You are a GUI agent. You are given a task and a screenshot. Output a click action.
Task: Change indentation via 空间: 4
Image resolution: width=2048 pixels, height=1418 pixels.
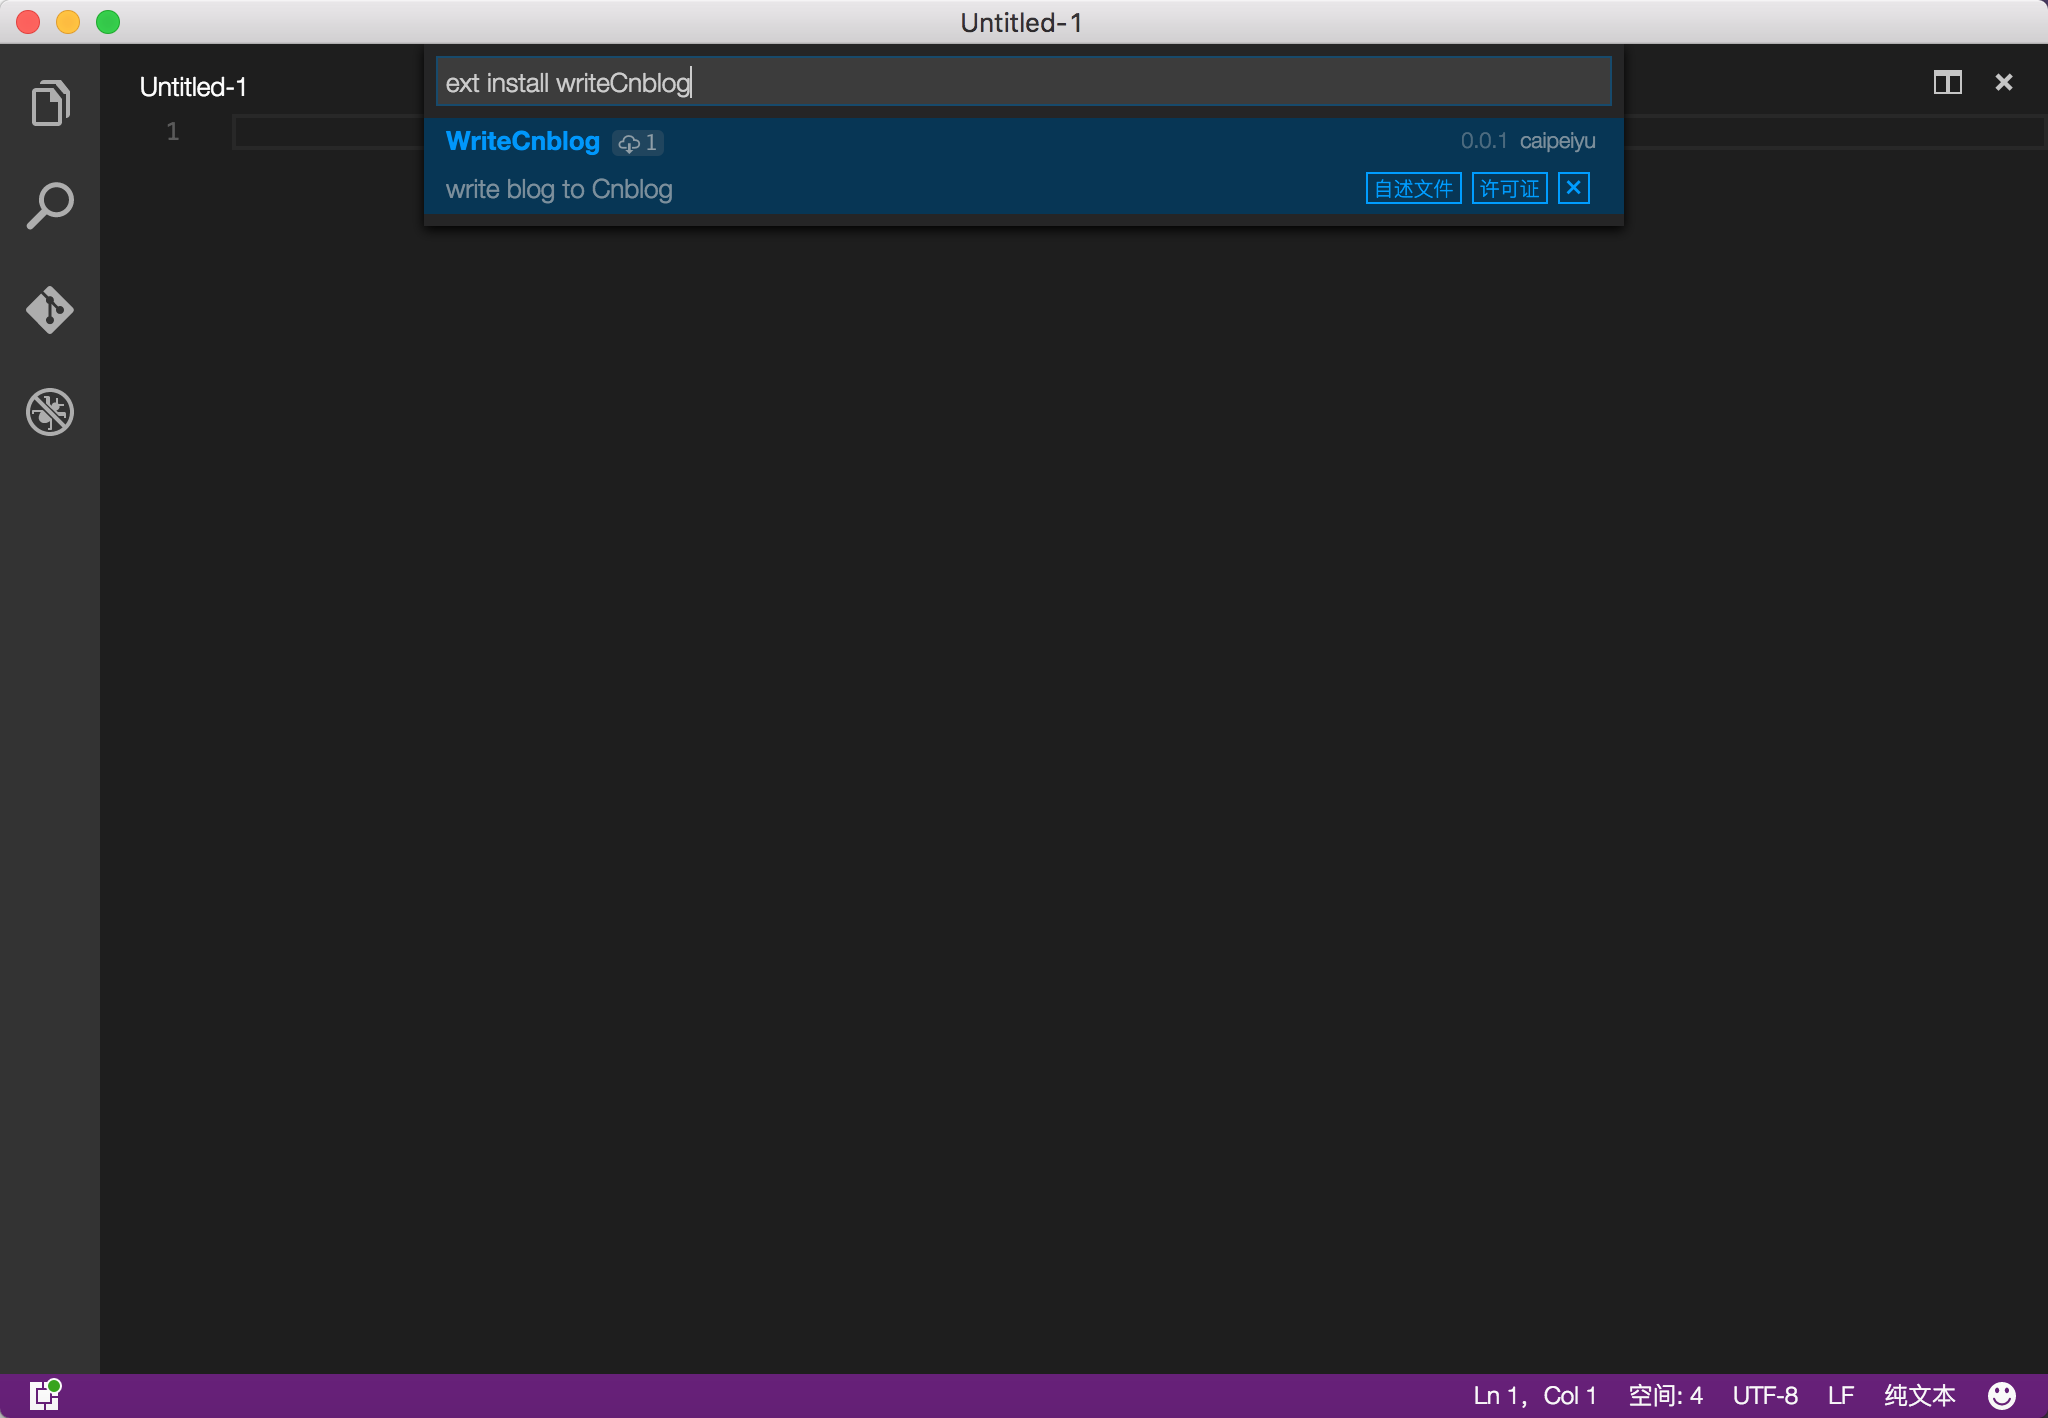[1665, 1395]
